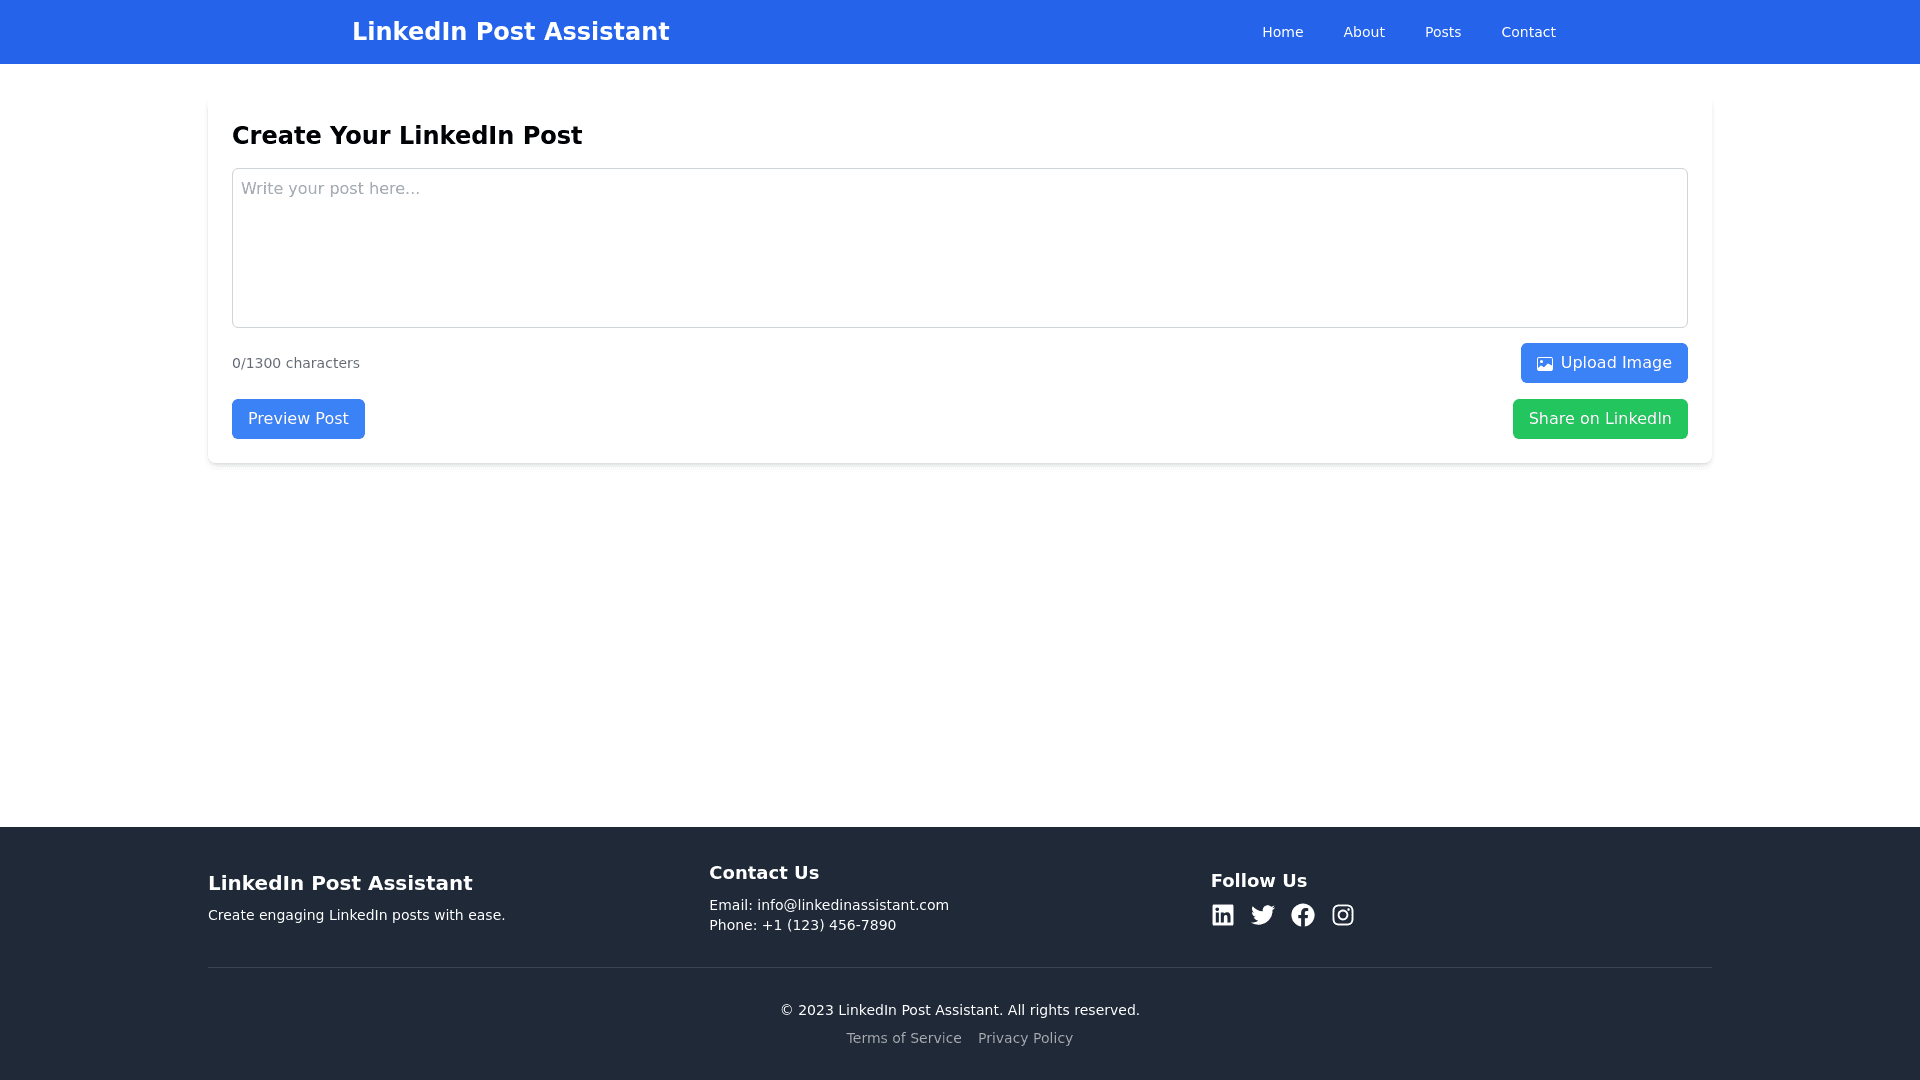Open Contact from the top navigation

[x=1527, y=32]
